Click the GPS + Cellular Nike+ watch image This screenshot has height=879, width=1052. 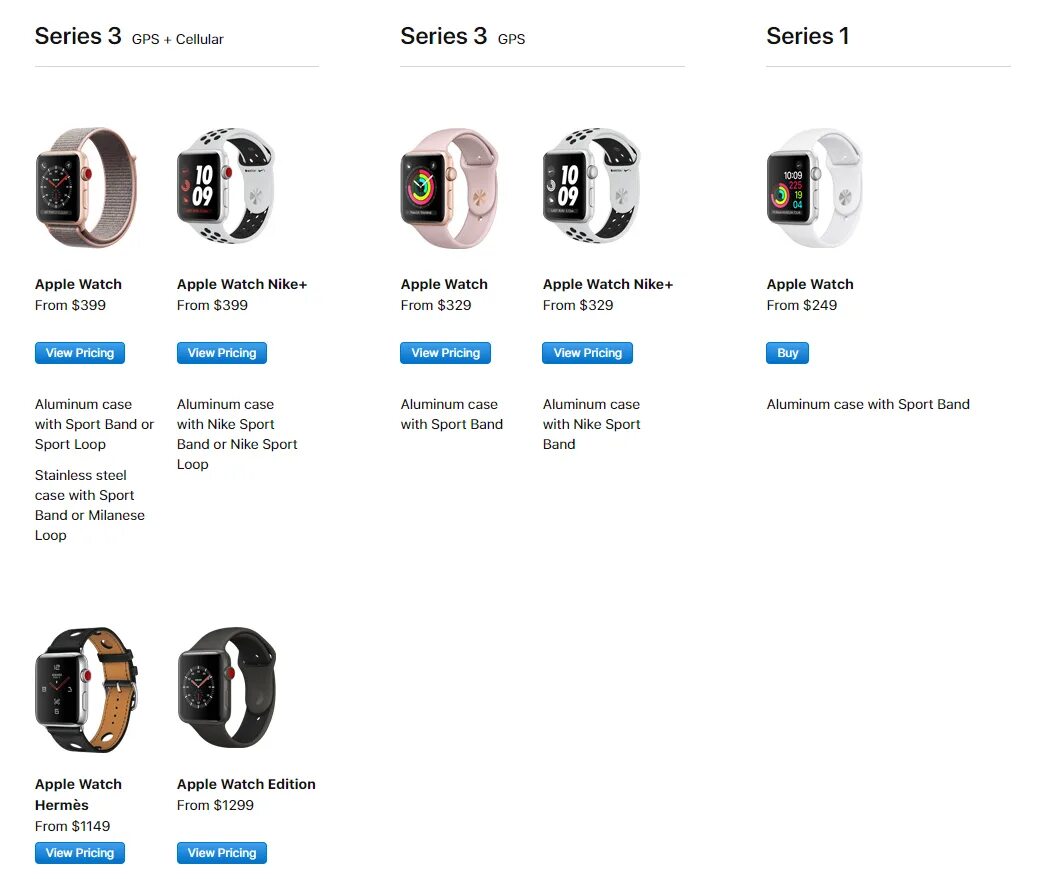(226, 185)
